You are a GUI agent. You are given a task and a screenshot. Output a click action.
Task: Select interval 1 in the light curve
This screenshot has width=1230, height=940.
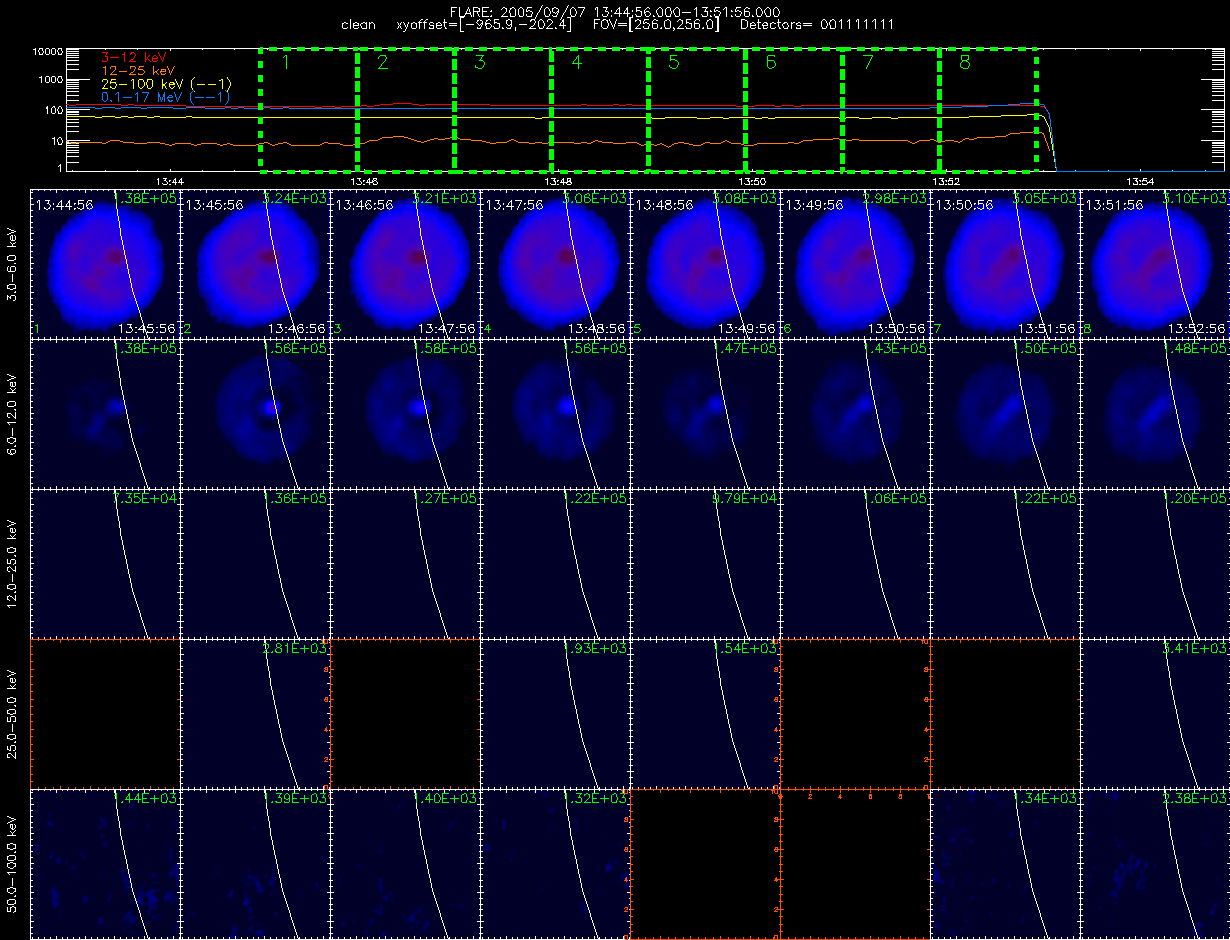(x=309, y=108)
